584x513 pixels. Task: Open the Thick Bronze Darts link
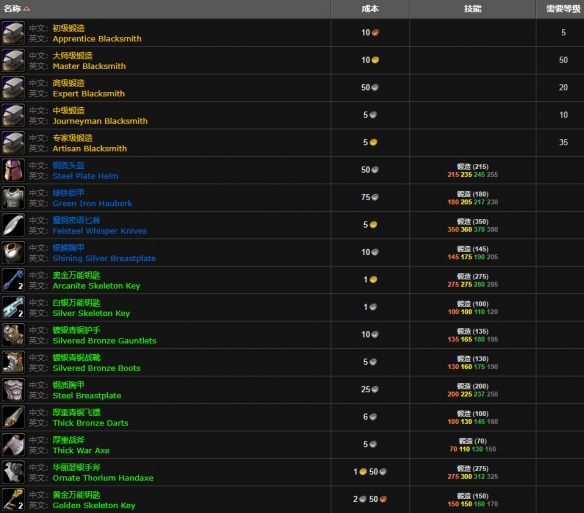[x=91, y=423]
